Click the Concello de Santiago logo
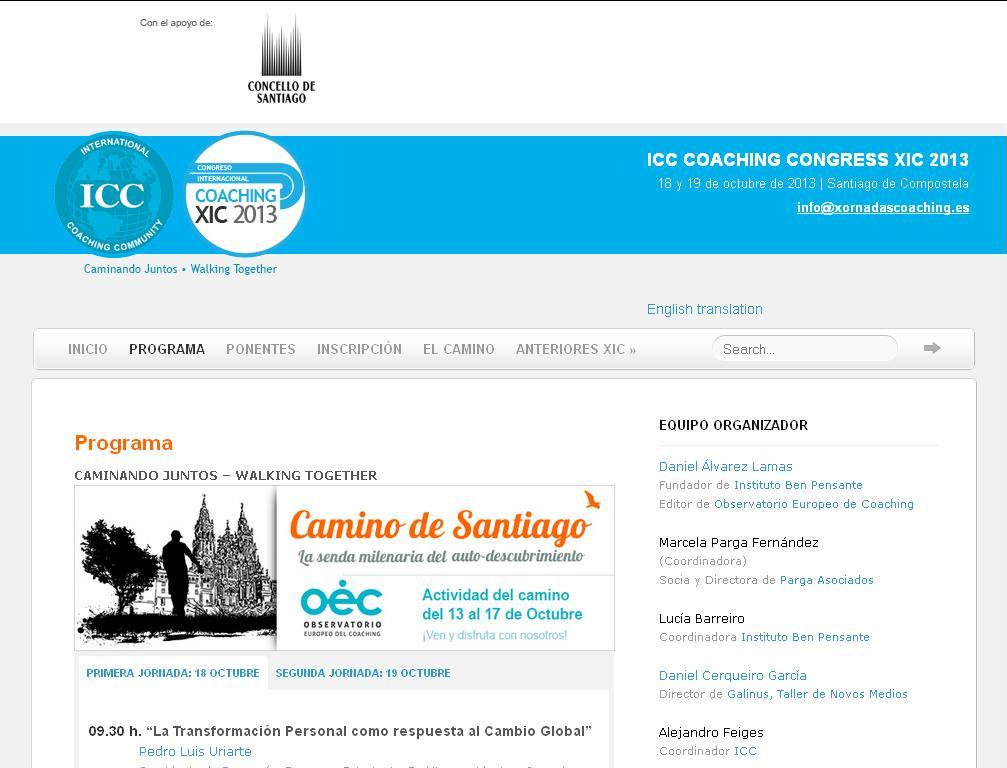Screen dimensions: 1007x768 point(281,59)
